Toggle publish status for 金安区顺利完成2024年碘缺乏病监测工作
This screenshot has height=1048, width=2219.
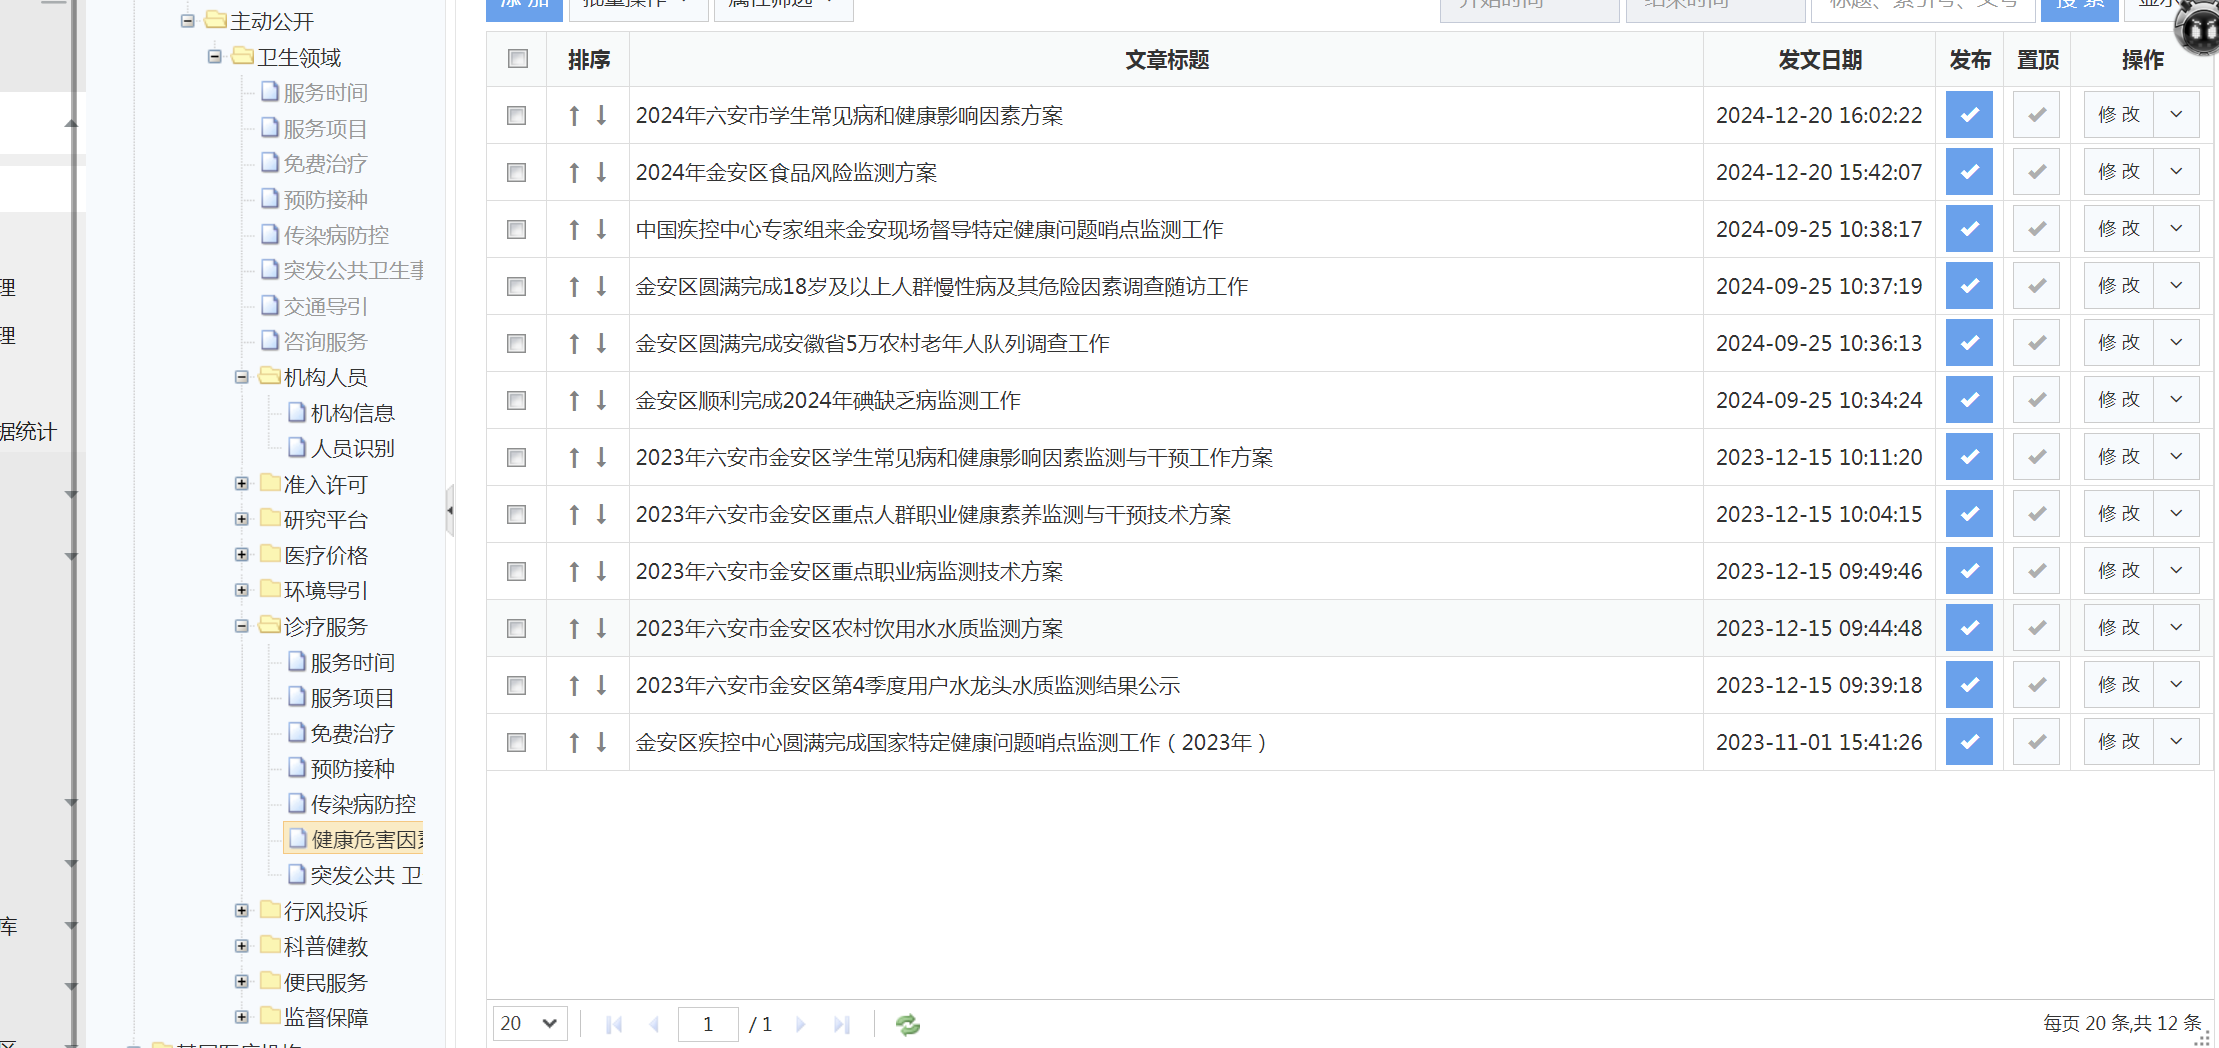[x=1968, y=400]
